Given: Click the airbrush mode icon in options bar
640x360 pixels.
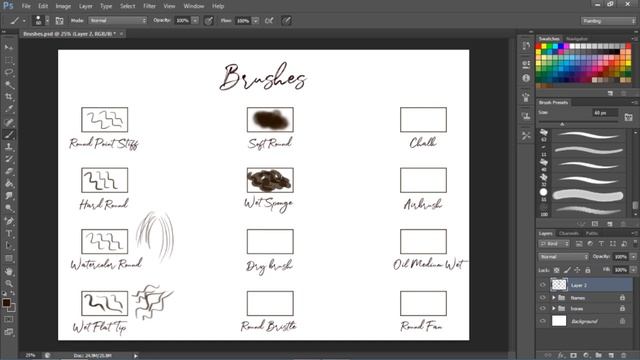Looking at the screenshot, I should point(269,20).
